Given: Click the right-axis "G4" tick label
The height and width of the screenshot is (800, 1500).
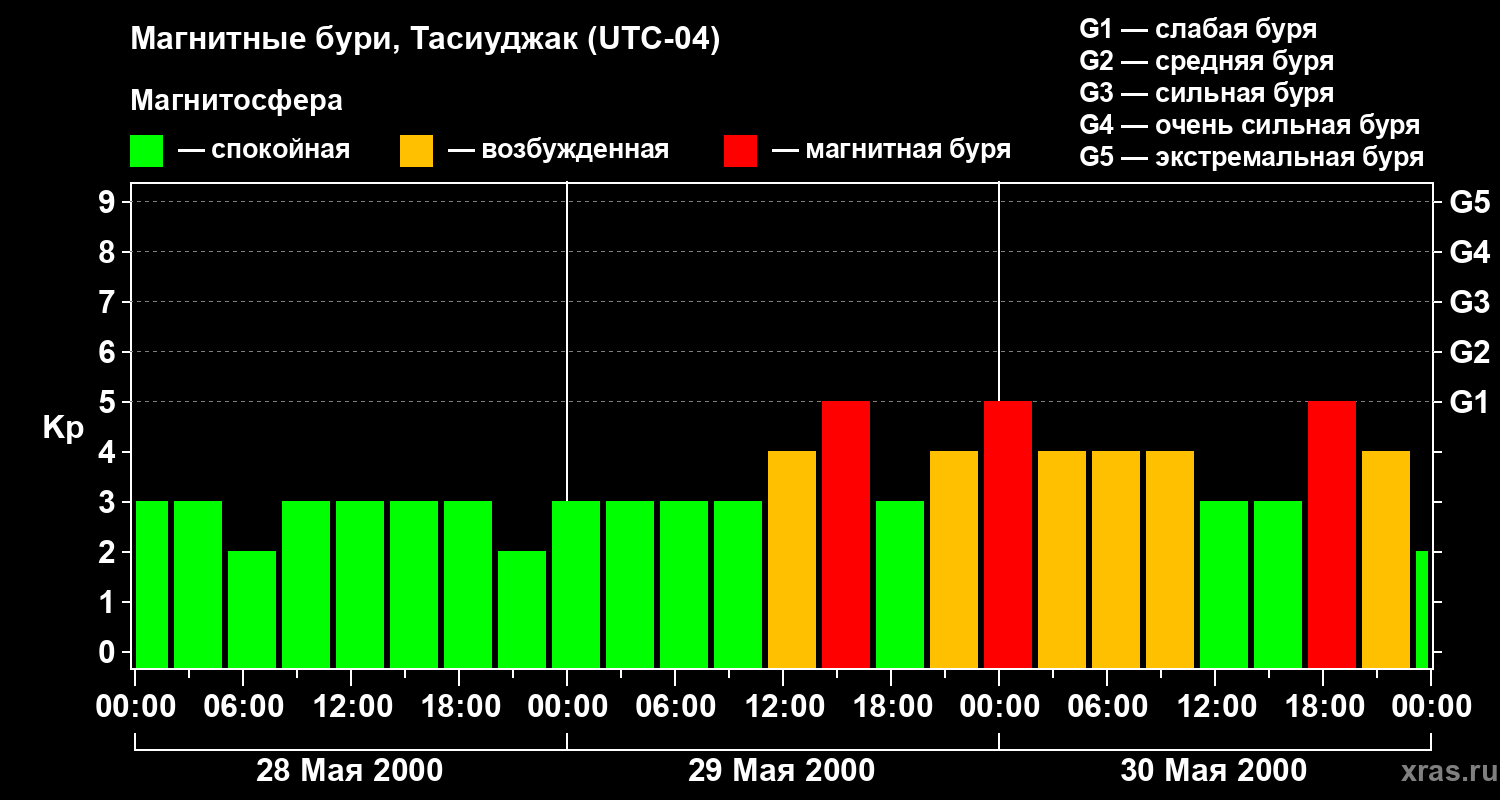Looking at the screenshot, I should [1469, 252].
